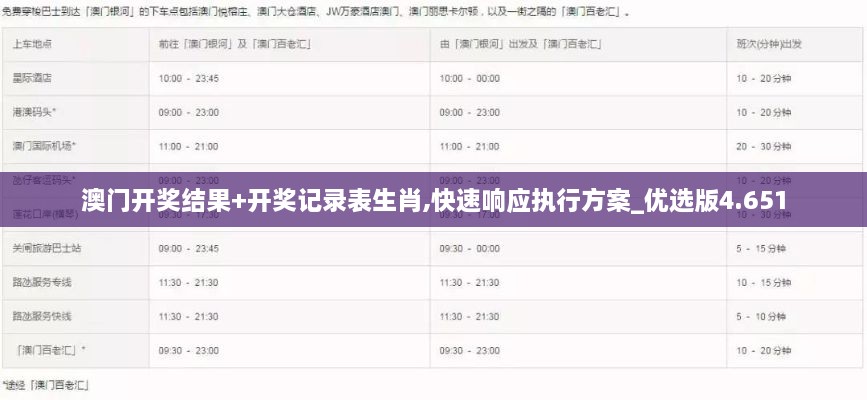Click the 5 - 15分钟 frequency cell

pyautogui.click(x=761, y=249)
